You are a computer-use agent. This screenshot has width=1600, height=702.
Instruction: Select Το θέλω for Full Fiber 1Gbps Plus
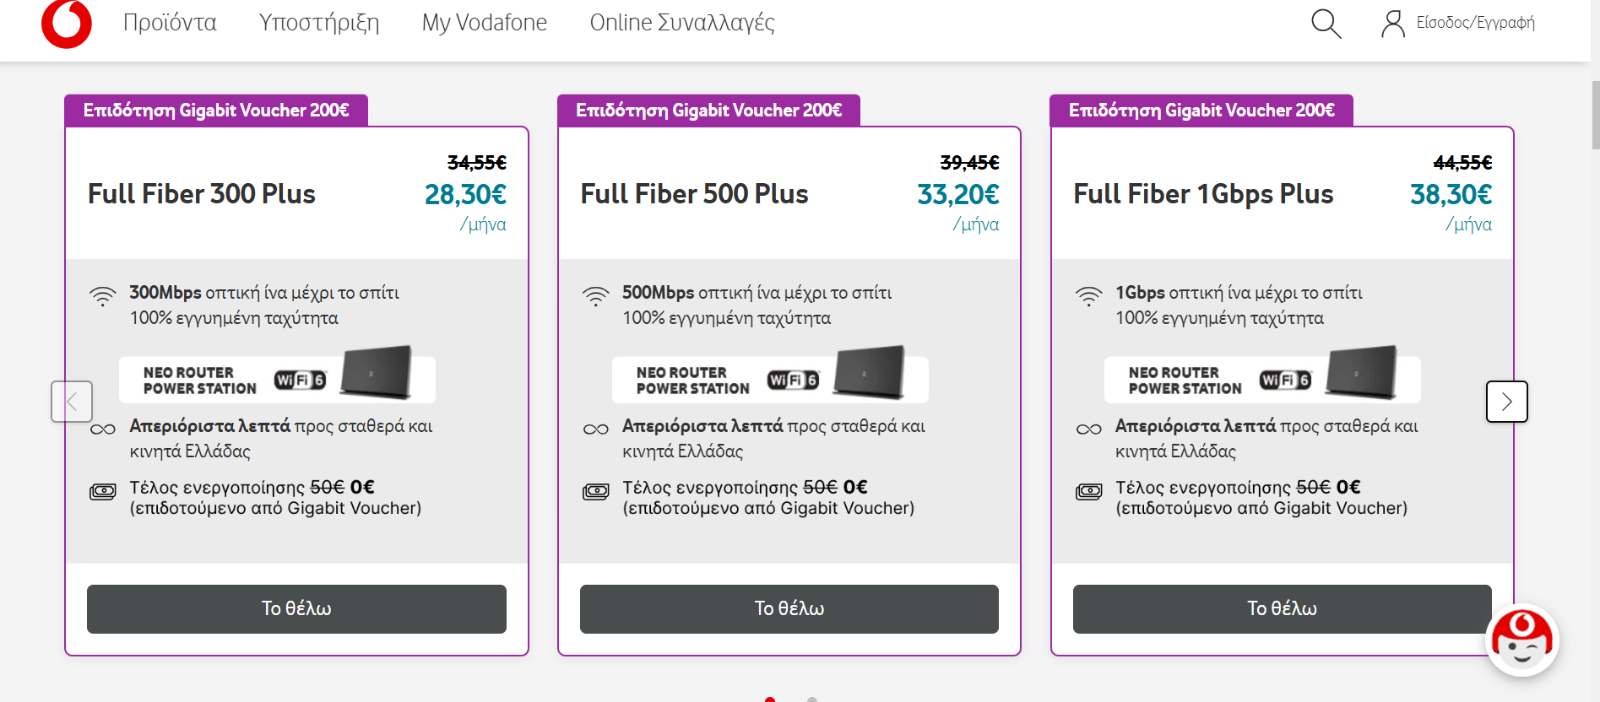(1282, 609)
